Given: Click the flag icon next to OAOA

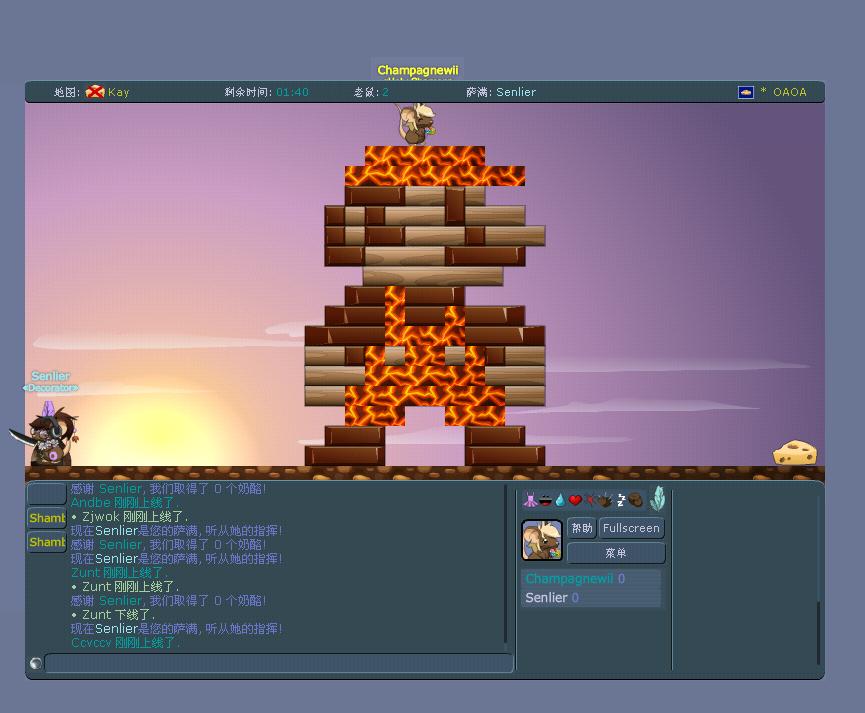Looking at the screenshot, I should [x=746, y=92].
